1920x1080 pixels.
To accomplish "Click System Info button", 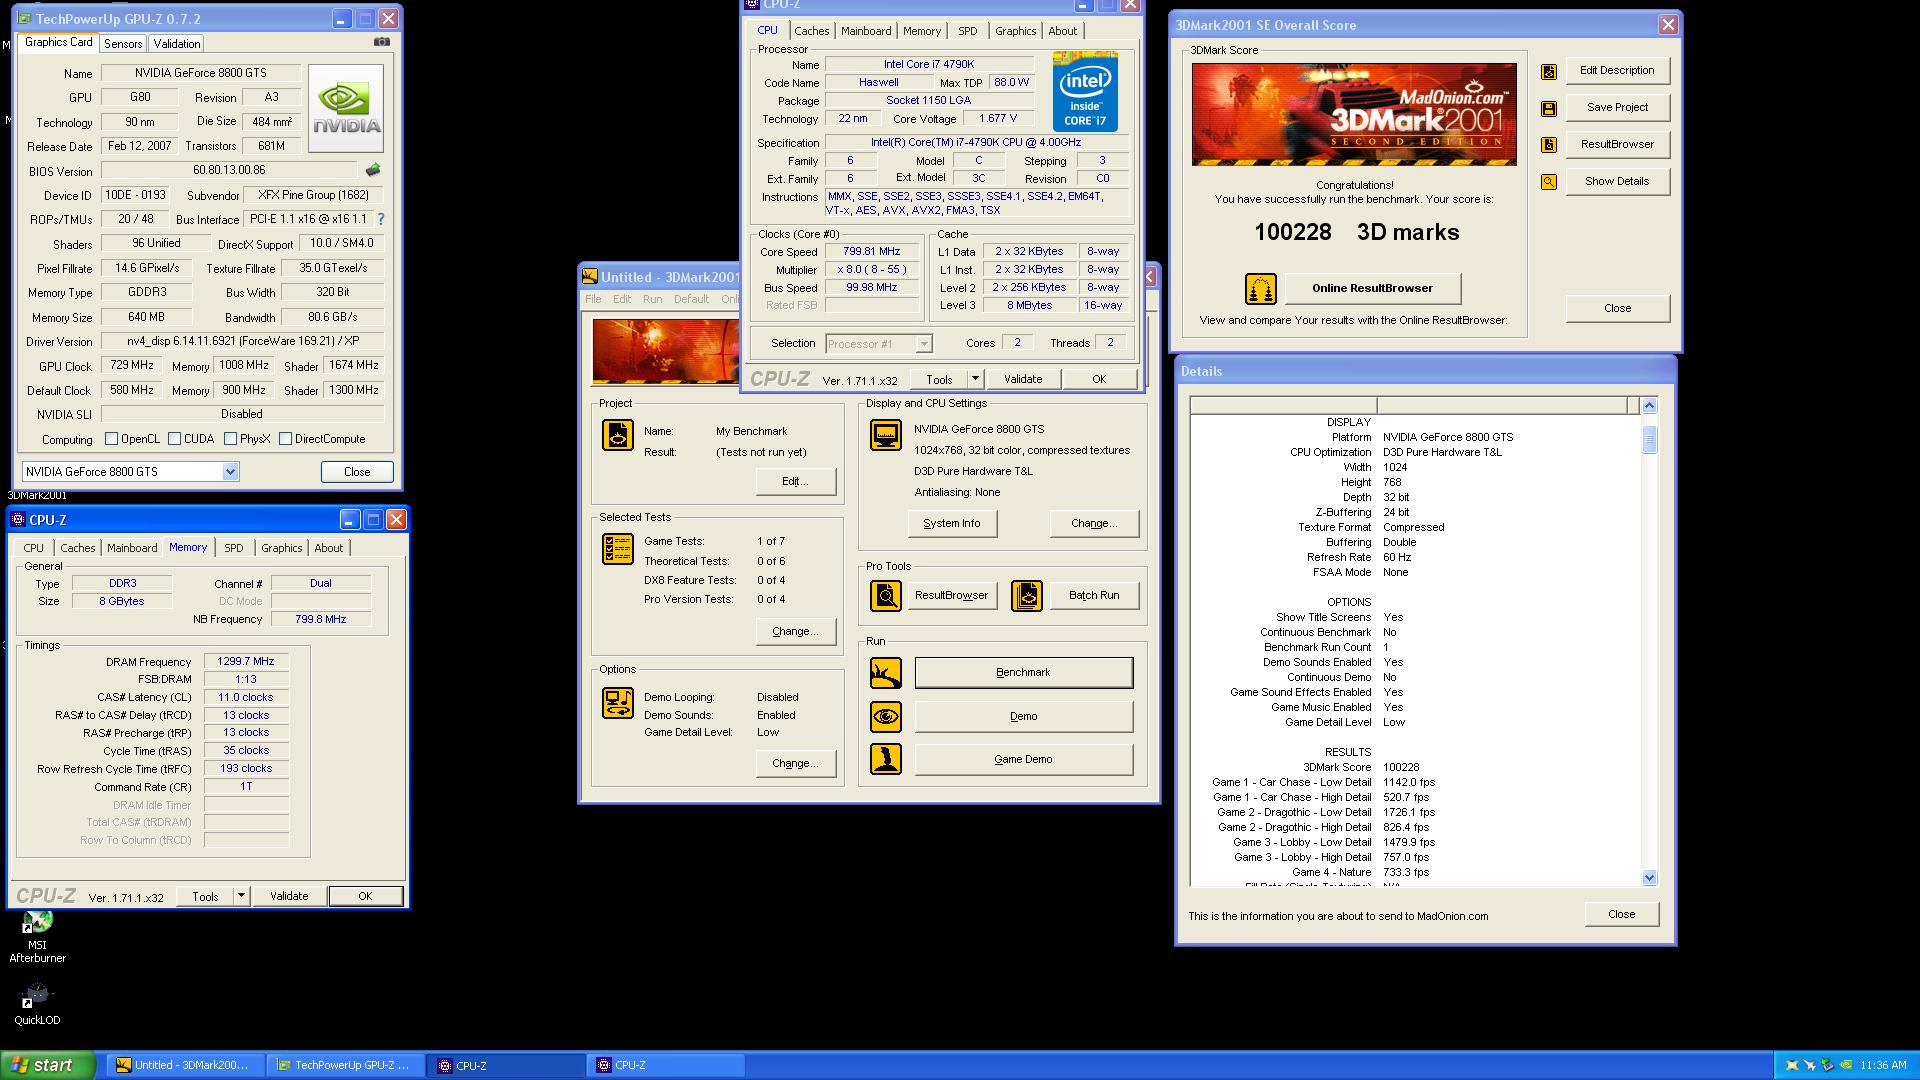I will pos(952,523).
